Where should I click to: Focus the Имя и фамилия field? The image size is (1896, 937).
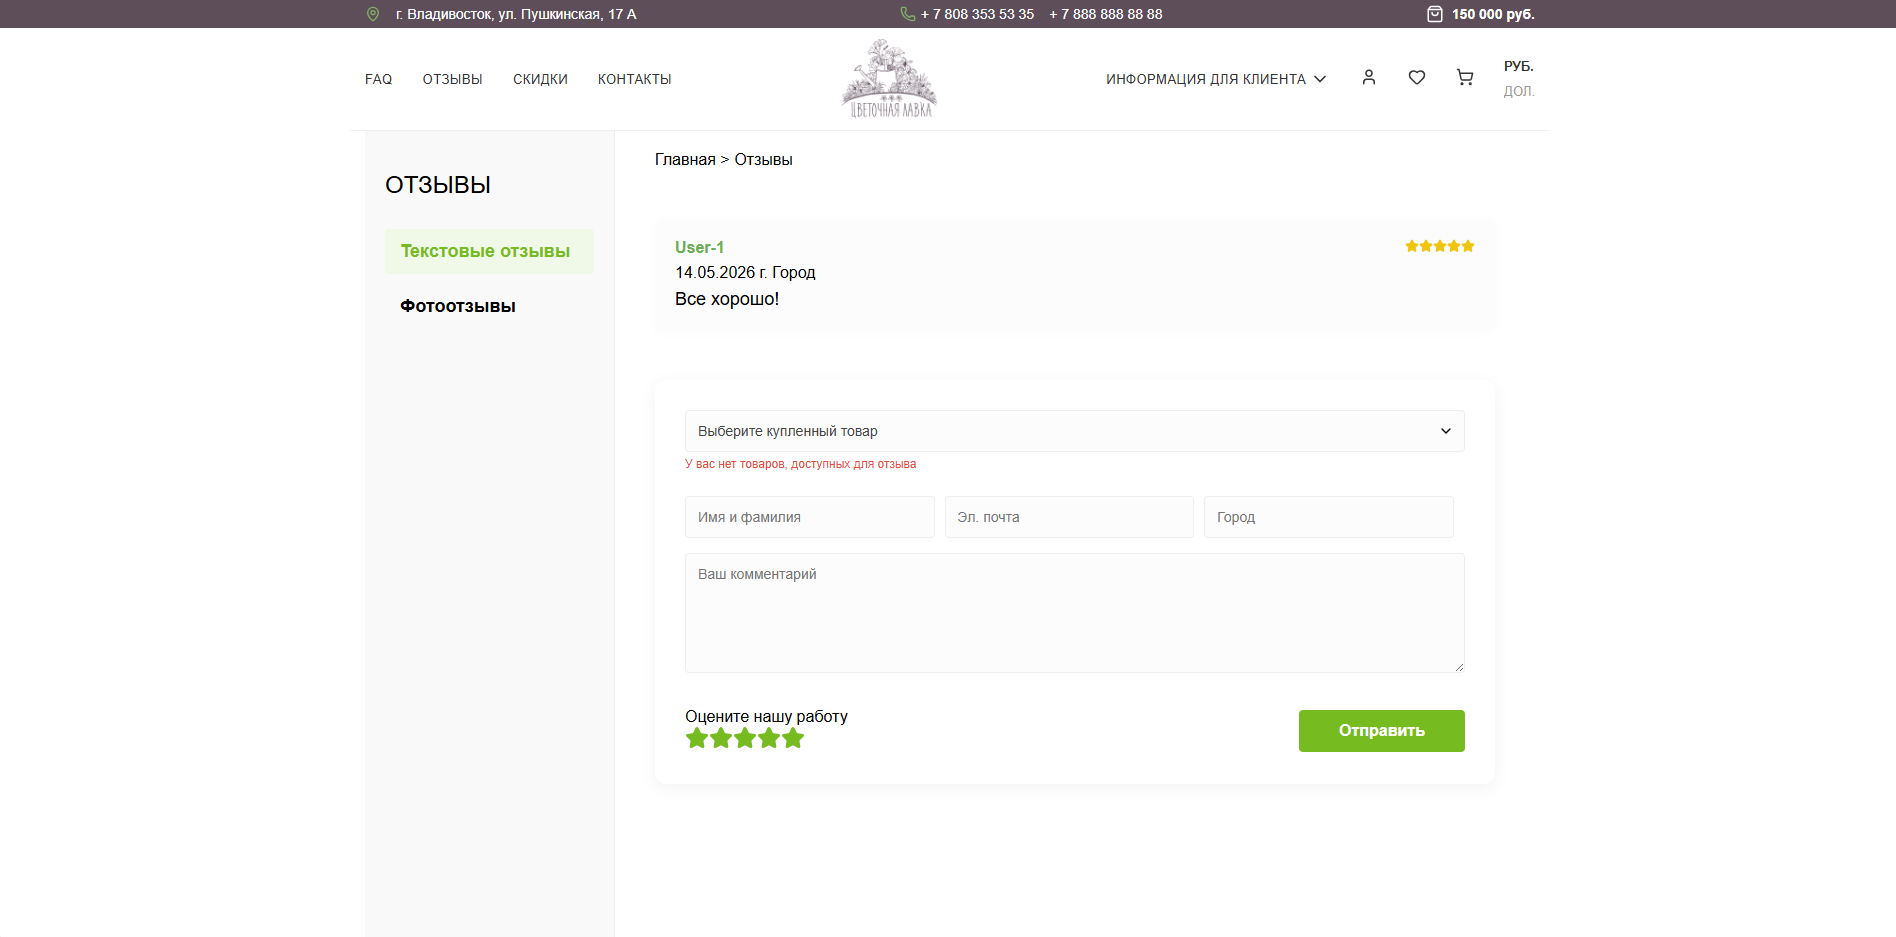point(810,517)
